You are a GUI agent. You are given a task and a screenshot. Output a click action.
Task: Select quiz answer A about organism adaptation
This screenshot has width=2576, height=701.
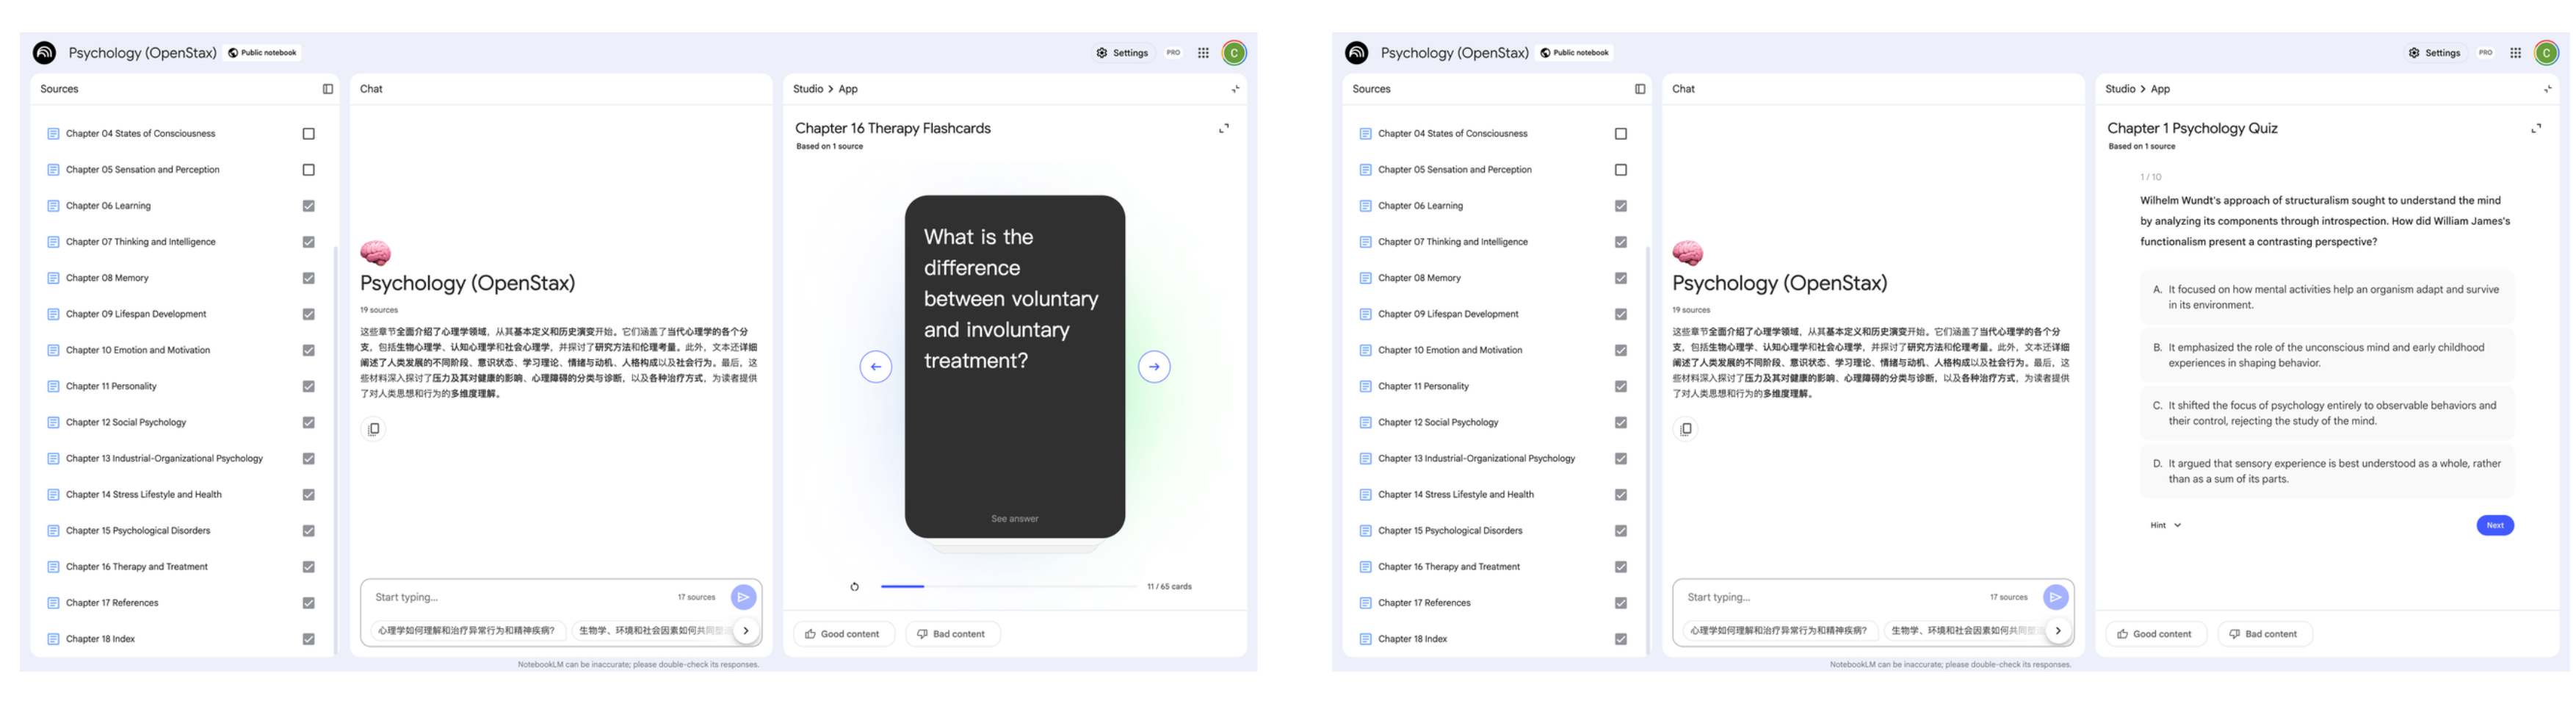coord(2325,297)
